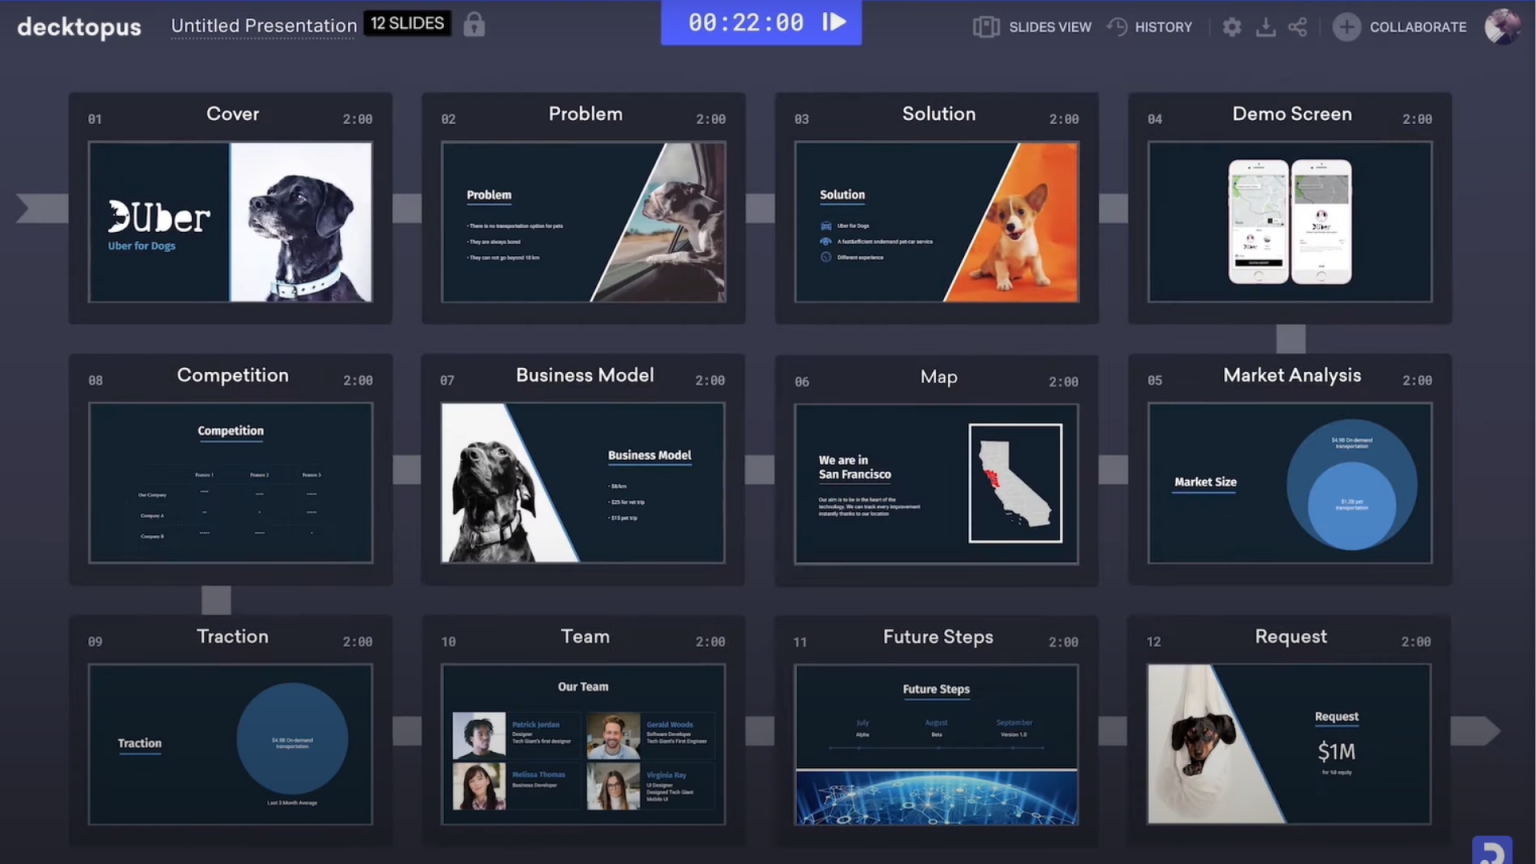Open the Cover slide
This screenshot has height=864, width=1536.
point(230,222)
